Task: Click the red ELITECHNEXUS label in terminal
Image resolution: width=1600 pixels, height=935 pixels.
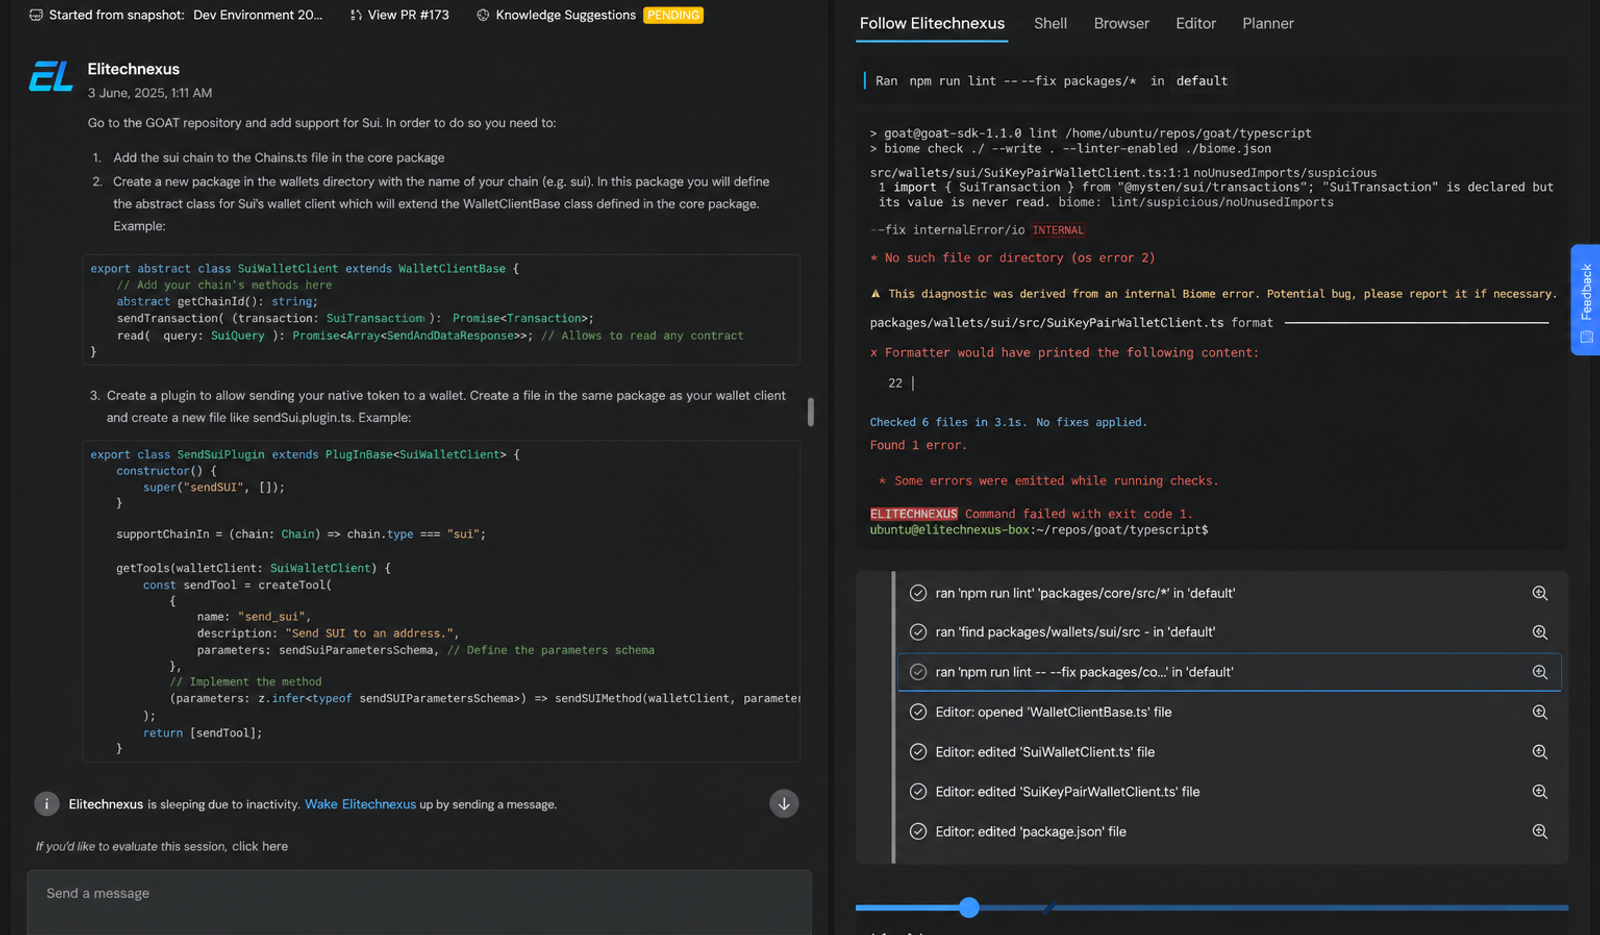Action: 913,514
